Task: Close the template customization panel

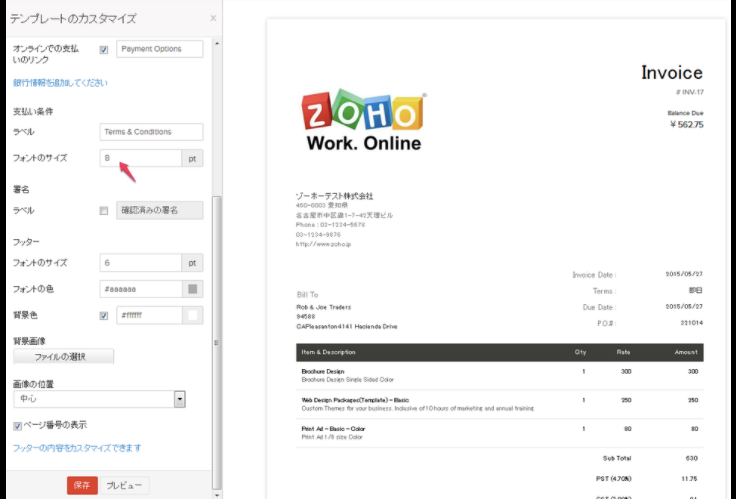Action: click(x=213, y=18)
